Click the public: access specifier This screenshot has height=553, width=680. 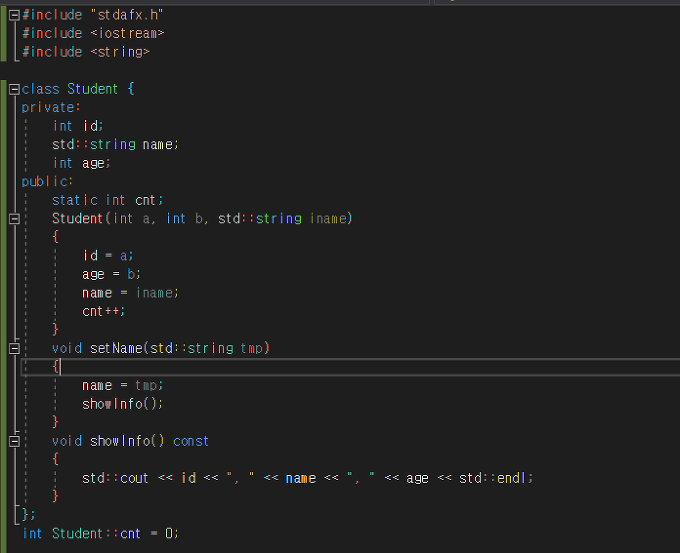coord(47,181)
